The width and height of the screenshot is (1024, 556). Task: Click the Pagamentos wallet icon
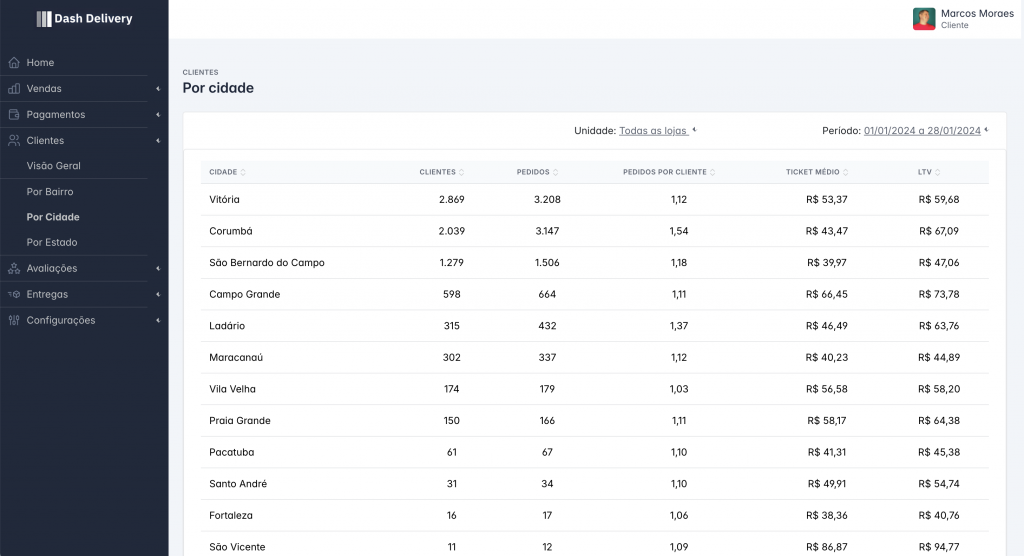pyautogui.click(x=14, y=115)
